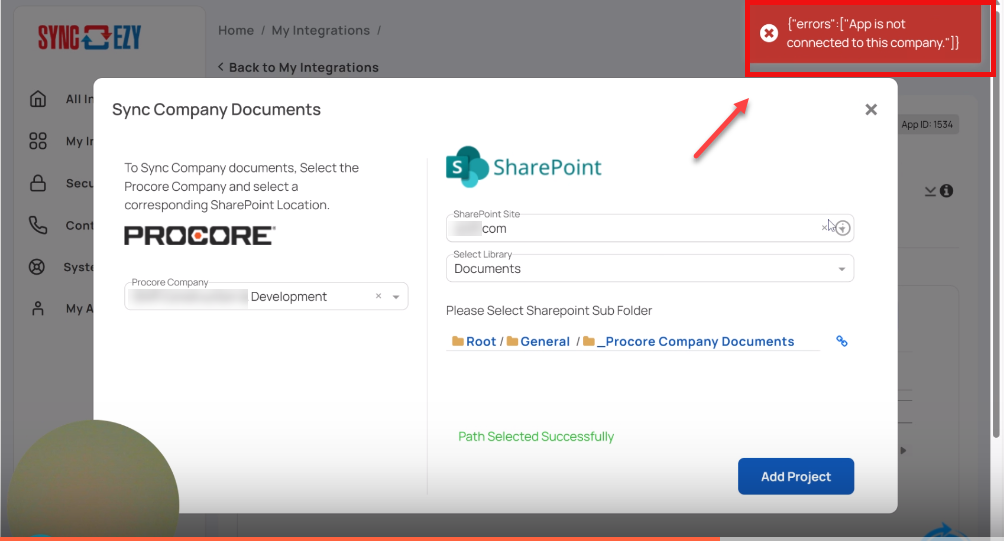Viewport: 1004px width, 541px height.
Task: Clear the Procore Company selection
Action: click(378, 296)
